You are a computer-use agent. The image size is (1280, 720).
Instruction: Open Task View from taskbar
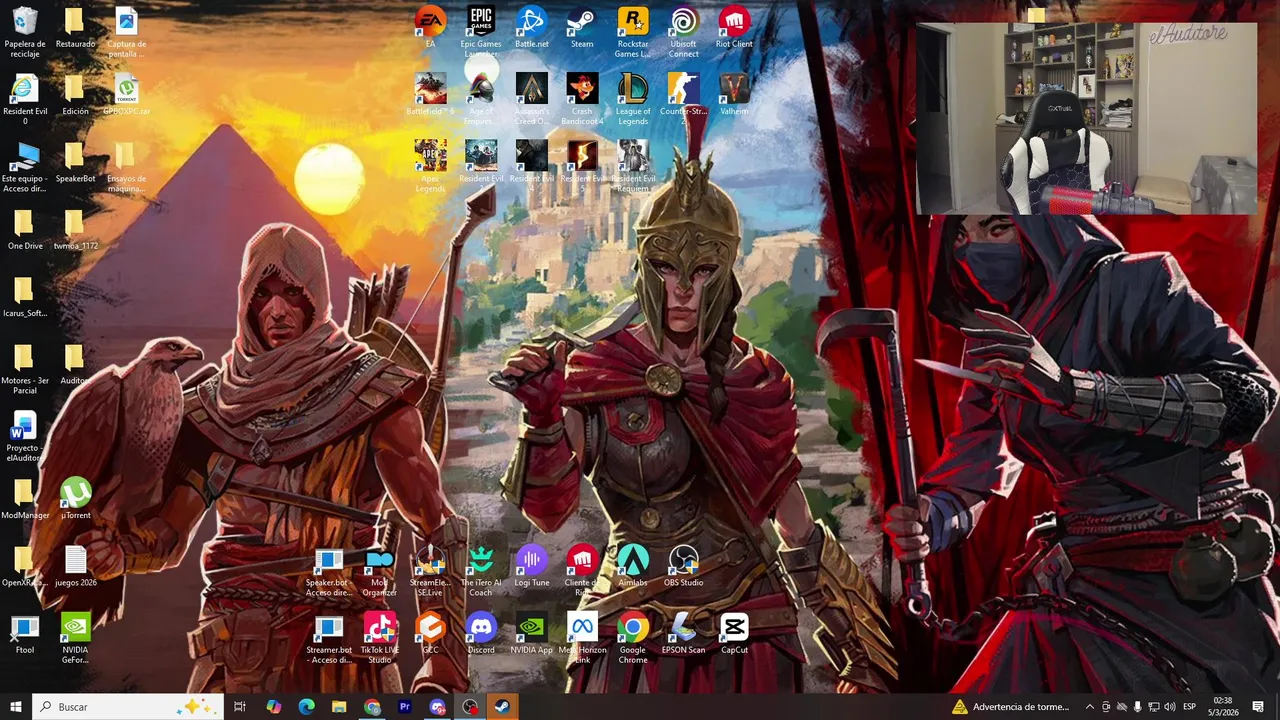pyautogui.click(x=240, y=707)
